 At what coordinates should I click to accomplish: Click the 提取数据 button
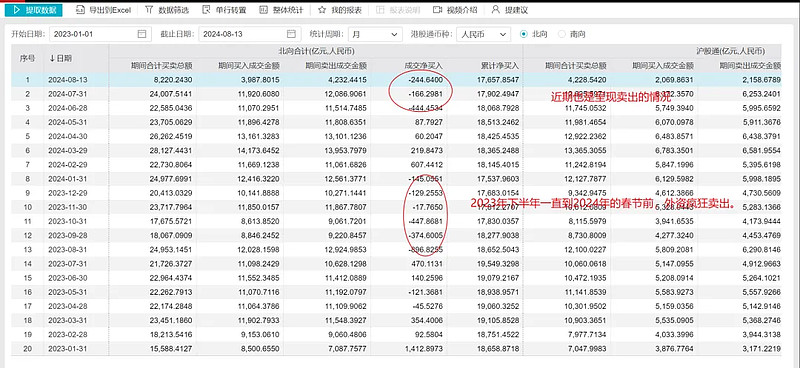(34, 10)
